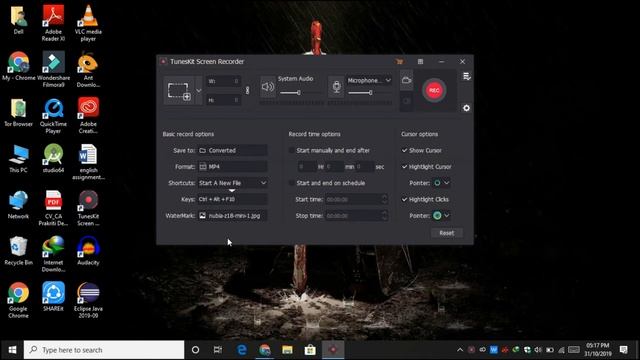The width and height of the screenshot is (640, 360).
Task: Click the aspect ratio lock icon
Action: (x=247, y=90)
